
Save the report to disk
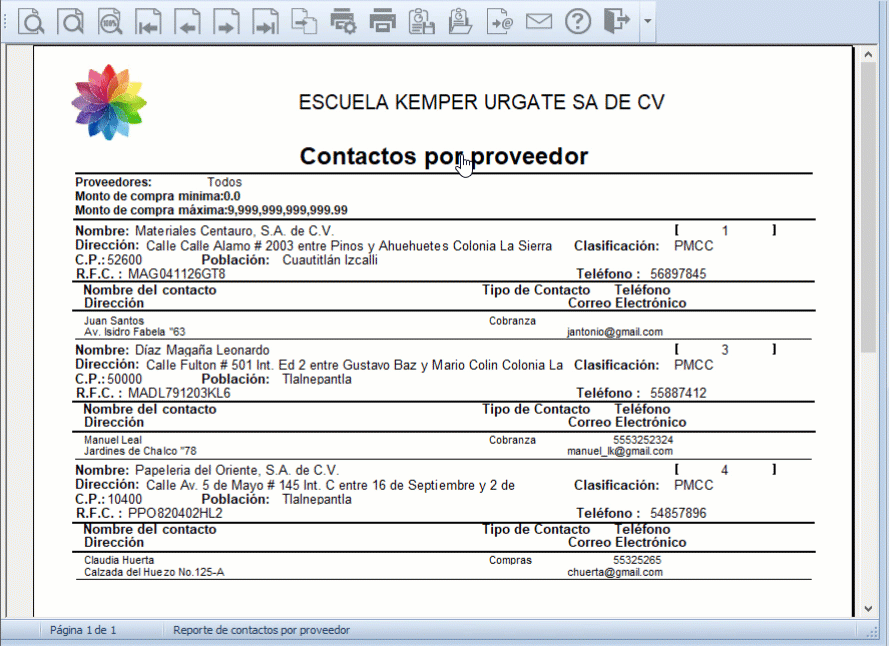point(421,21)
